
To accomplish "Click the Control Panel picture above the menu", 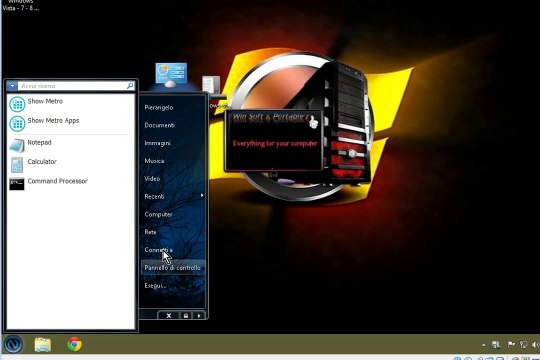I will click(171, 74).
